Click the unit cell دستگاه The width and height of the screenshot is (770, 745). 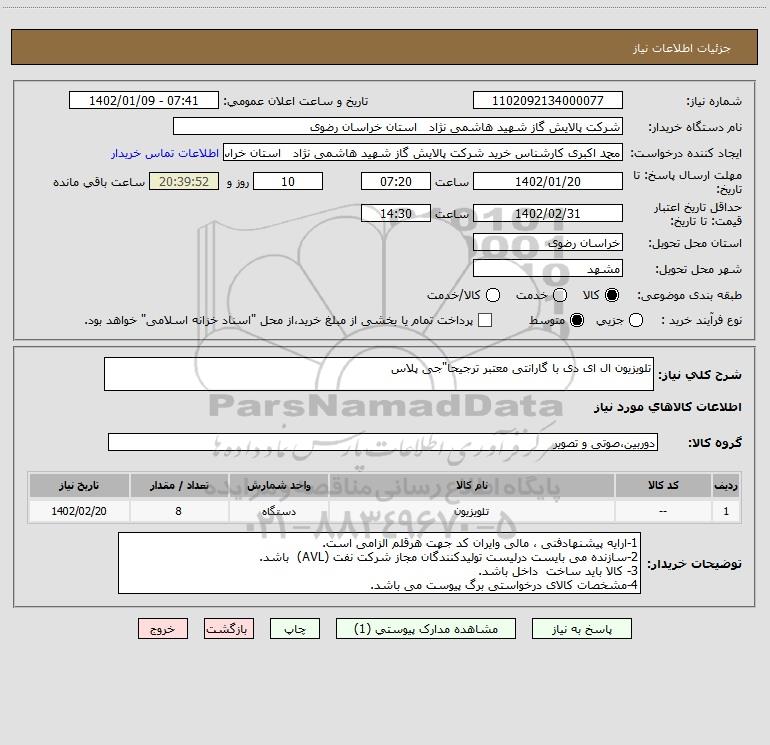(x=279, y=511)
